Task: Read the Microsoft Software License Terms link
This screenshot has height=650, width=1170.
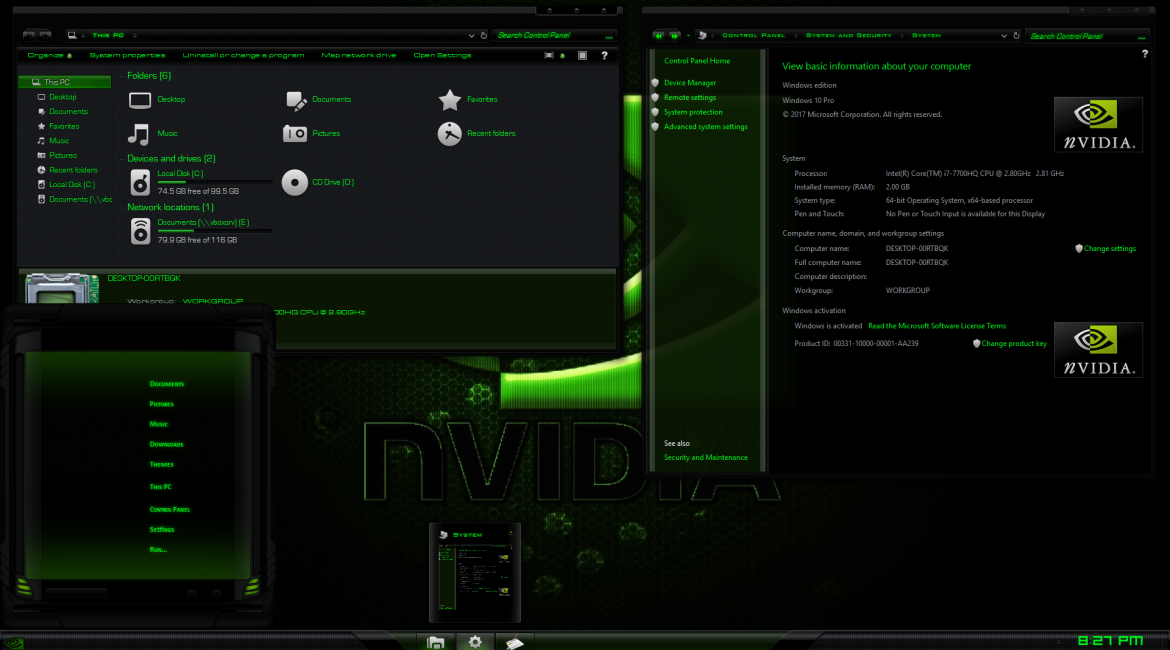Action: tap(937, 326)
